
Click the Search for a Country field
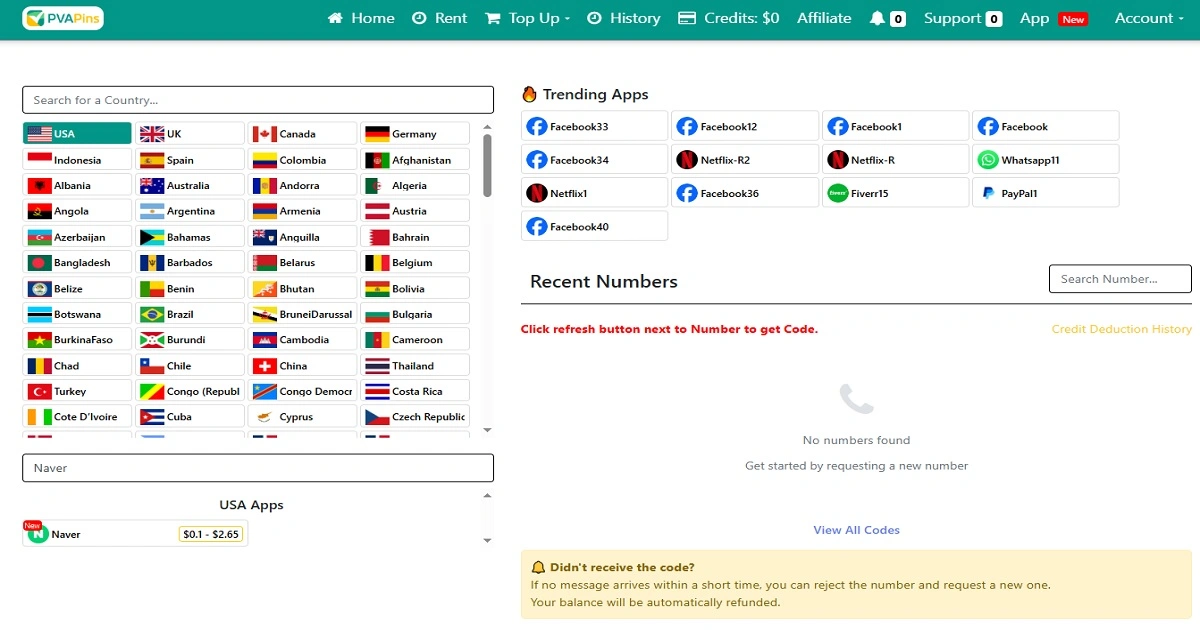point(258,100)
